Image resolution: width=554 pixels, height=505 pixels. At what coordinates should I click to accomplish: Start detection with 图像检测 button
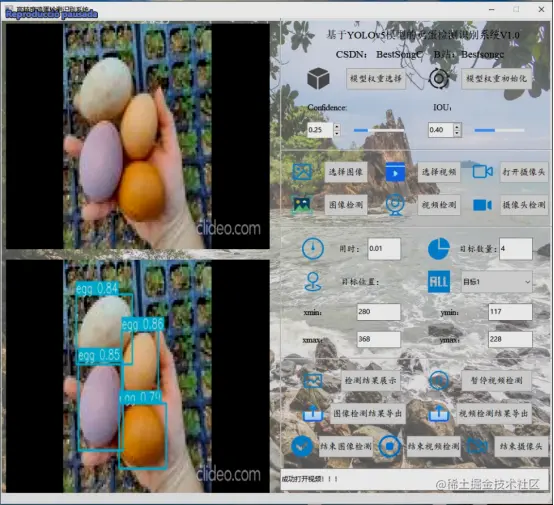346,205
